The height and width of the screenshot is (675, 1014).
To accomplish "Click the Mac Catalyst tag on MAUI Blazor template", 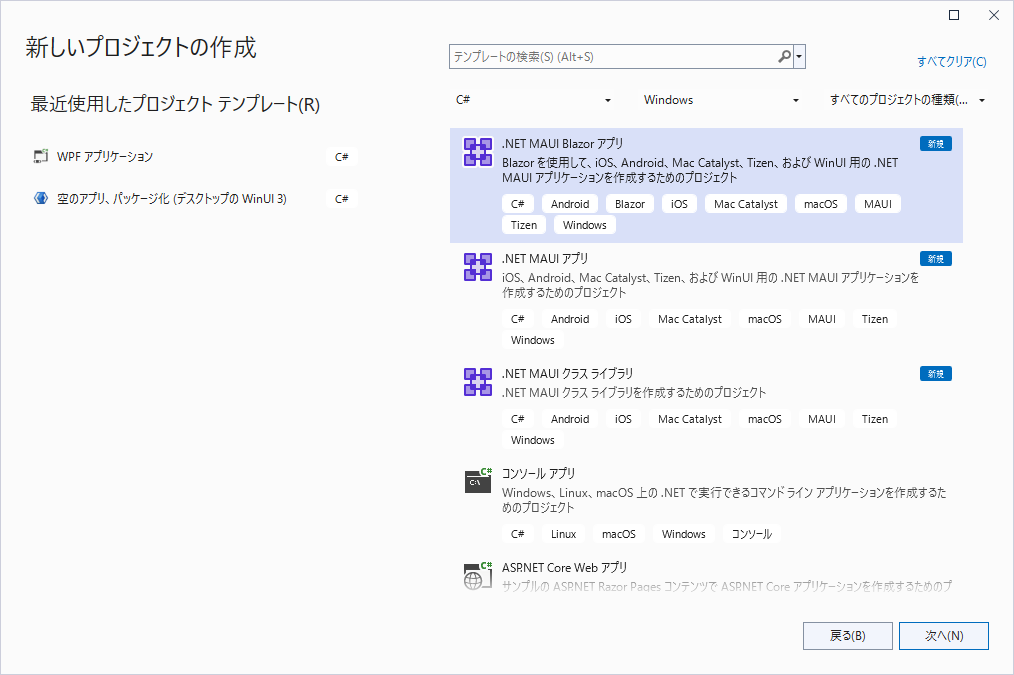I will click(746, 204).
